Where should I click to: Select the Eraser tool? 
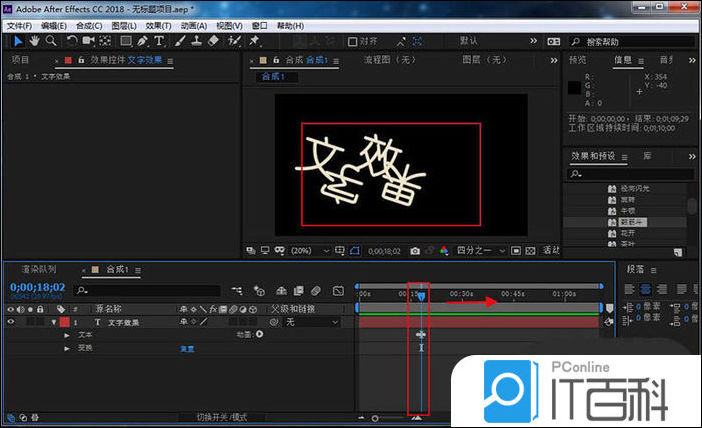click(212, 41)
